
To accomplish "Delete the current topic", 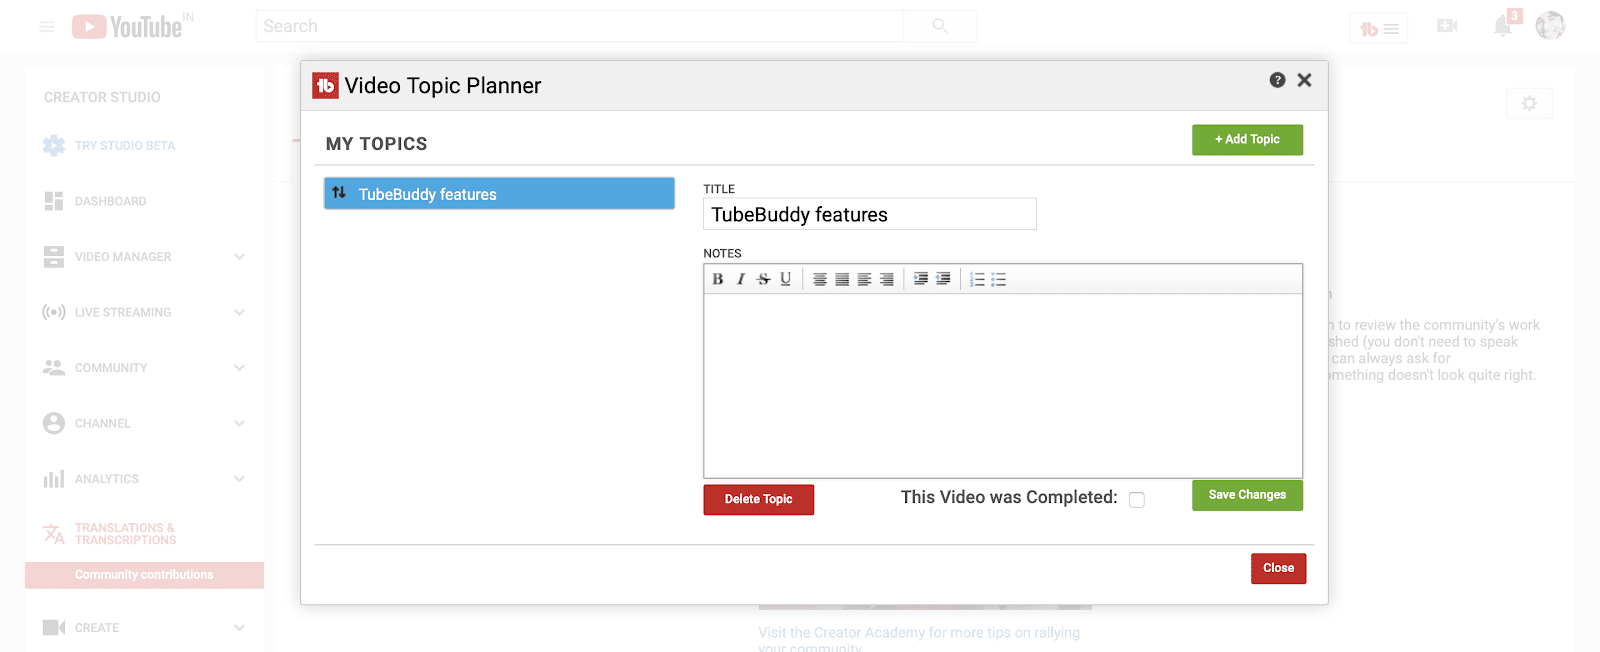I will [x=758, y=499].
